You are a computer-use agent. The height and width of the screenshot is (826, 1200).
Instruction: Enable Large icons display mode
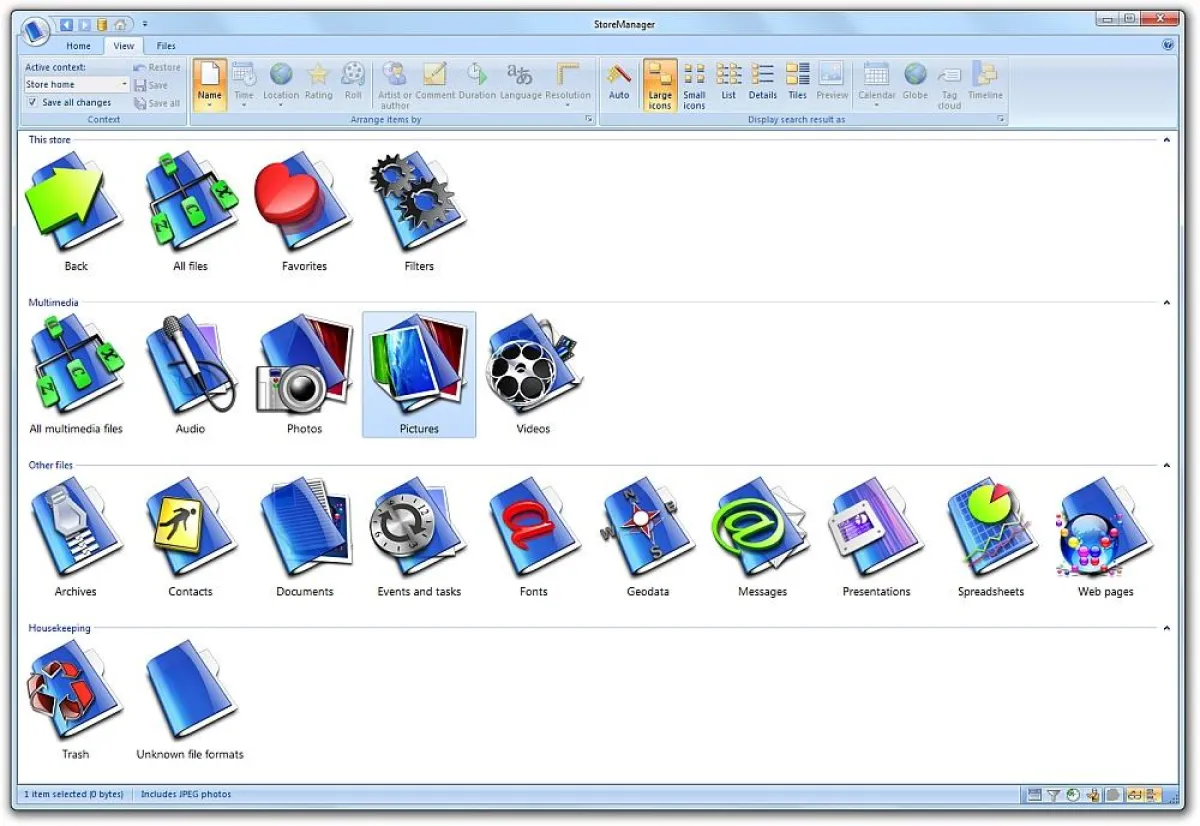click(x=660, y=82)
